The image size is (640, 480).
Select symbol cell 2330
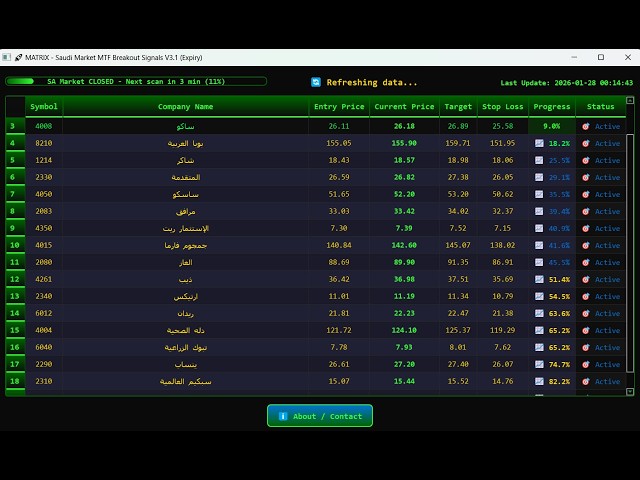[44, 177]
